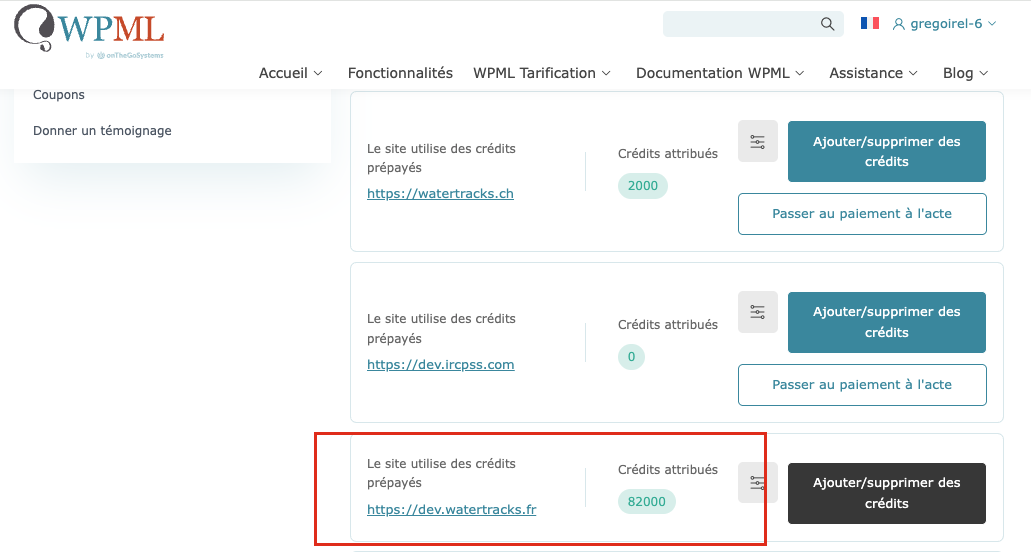This screenshot has height=552, width=1031.
Task: Click Crédits attribués label for dev.ircpss.com
Action: tap(668, 325)
